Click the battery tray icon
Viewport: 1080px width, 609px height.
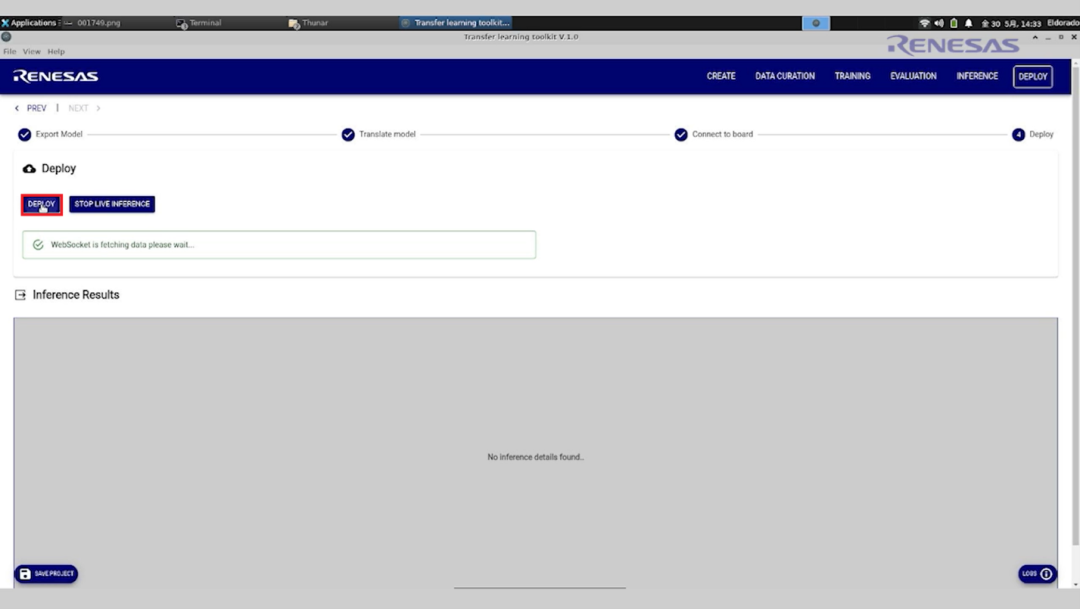954,23
